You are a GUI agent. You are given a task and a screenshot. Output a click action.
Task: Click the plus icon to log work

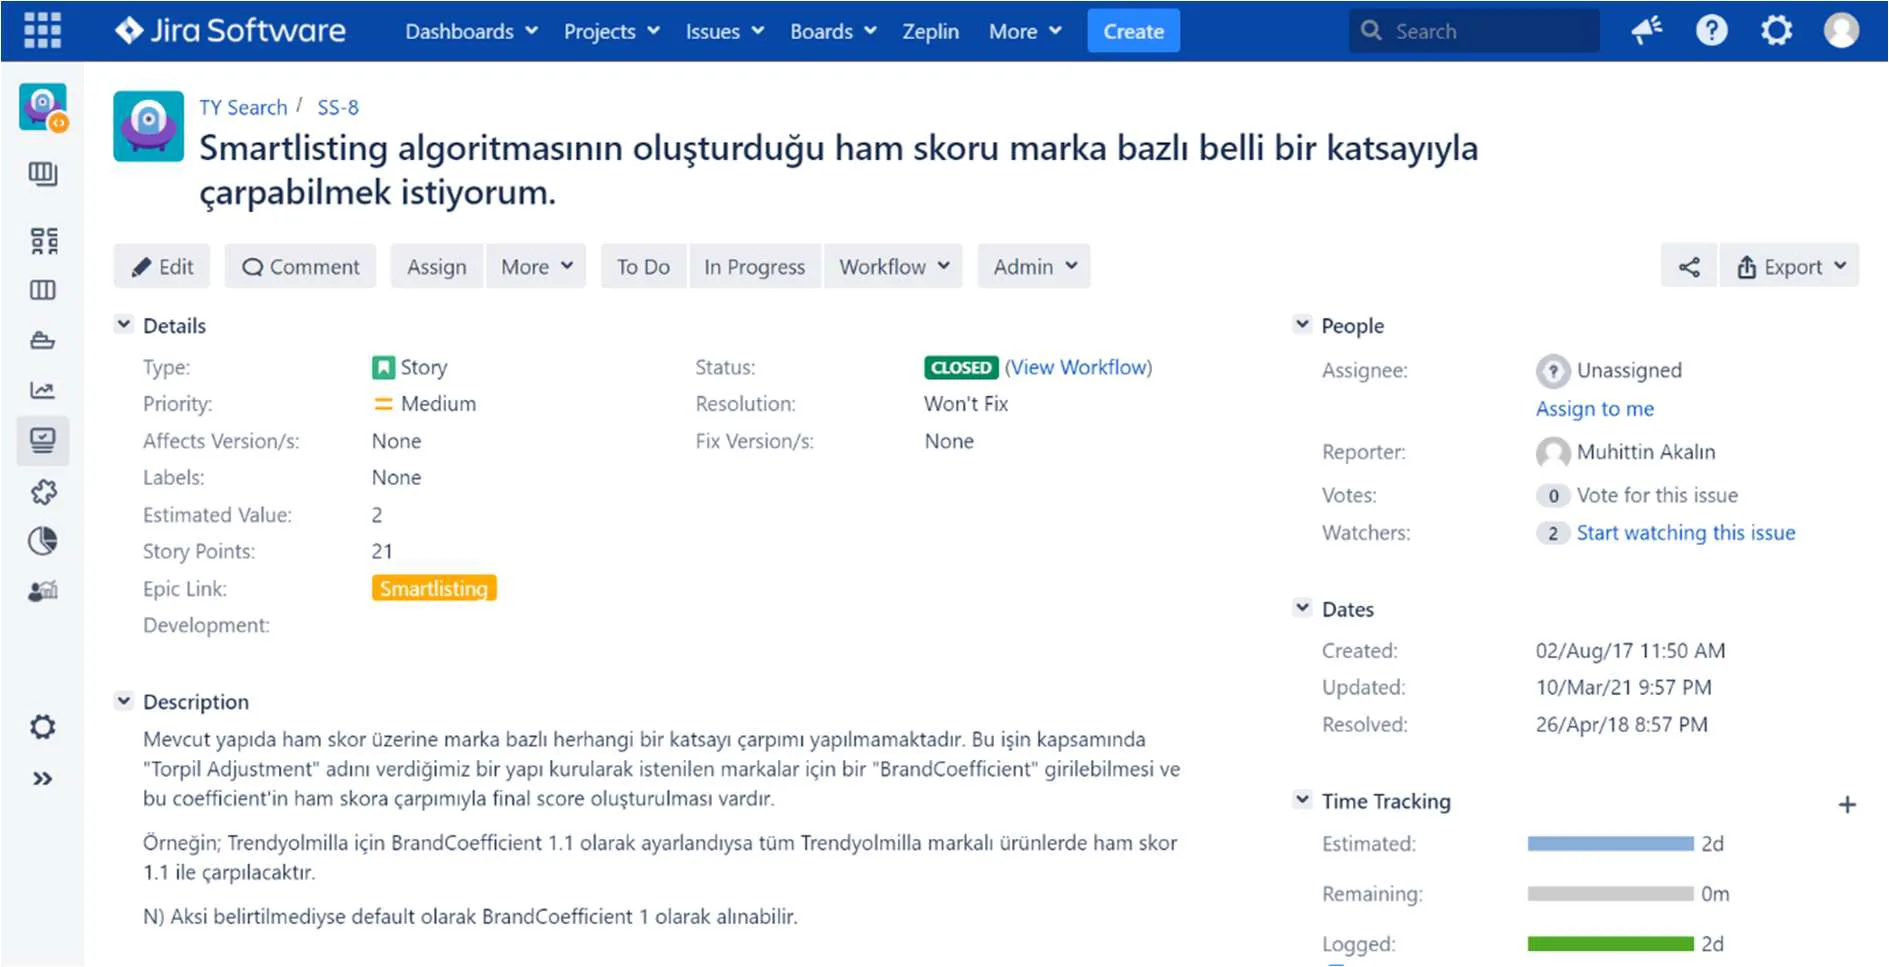[x=1847, y=805]
